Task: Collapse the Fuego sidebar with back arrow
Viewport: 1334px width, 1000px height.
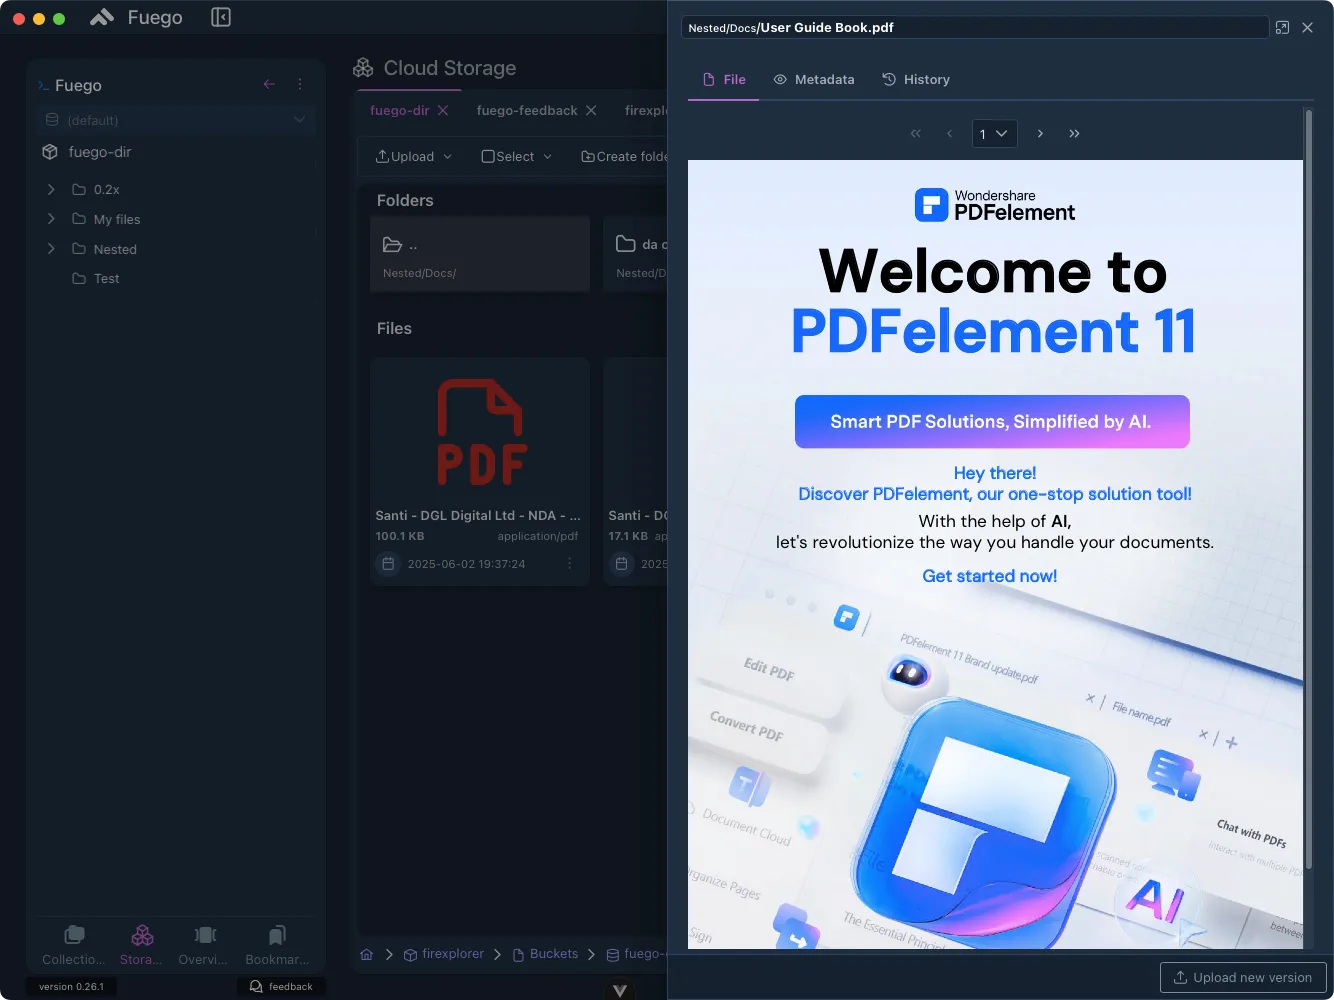Action: point(268,85)
